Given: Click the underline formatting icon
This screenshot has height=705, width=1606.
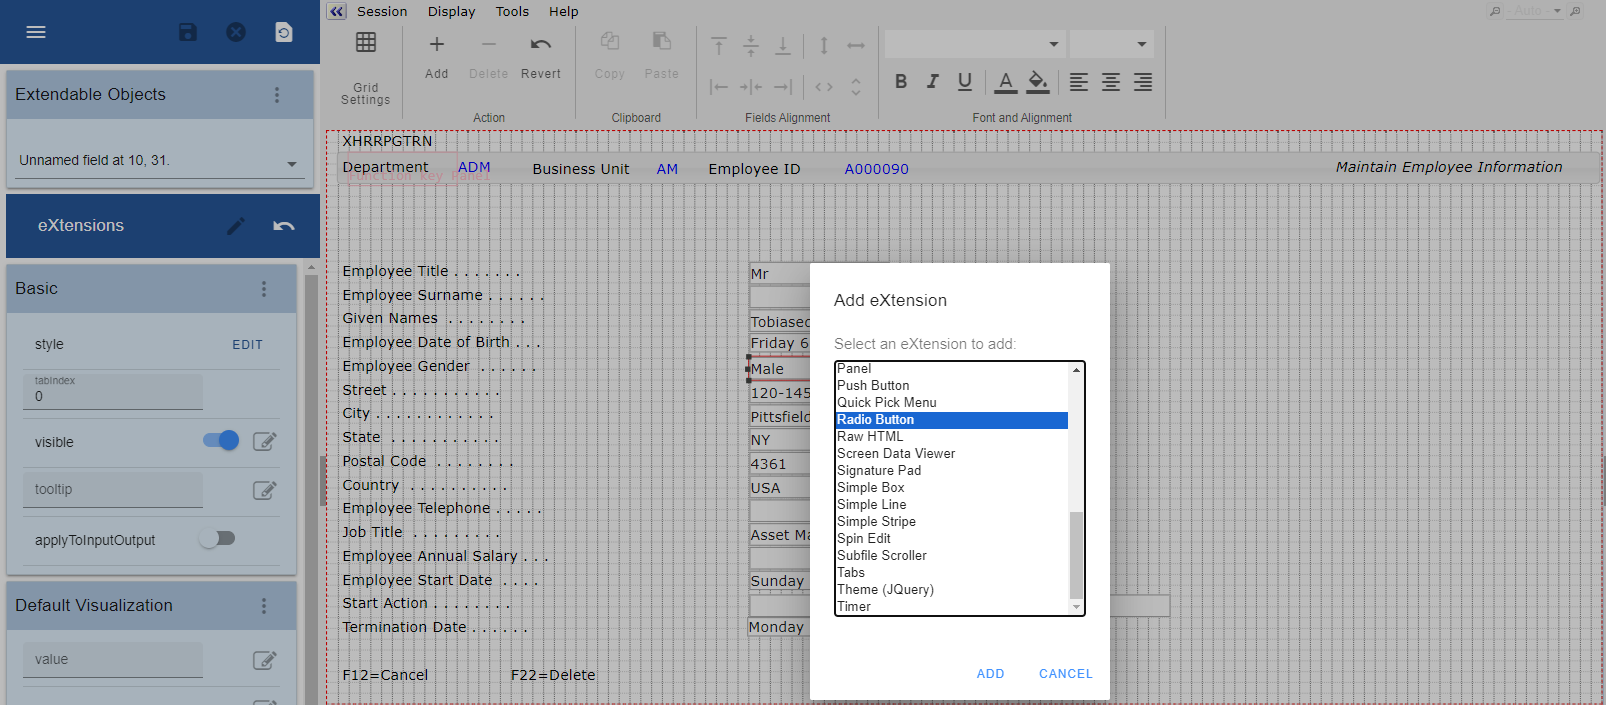Looking at the screenshot, I should 965,82.
